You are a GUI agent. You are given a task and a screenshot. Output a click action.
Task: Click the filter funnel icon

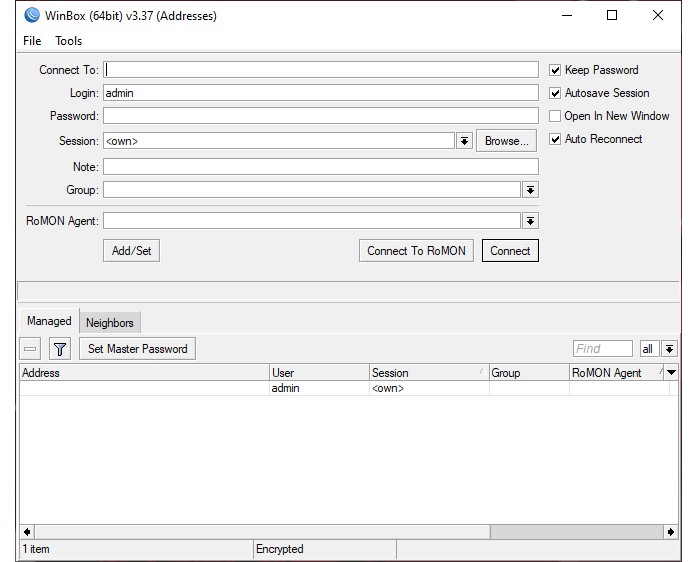coord(60,349)
